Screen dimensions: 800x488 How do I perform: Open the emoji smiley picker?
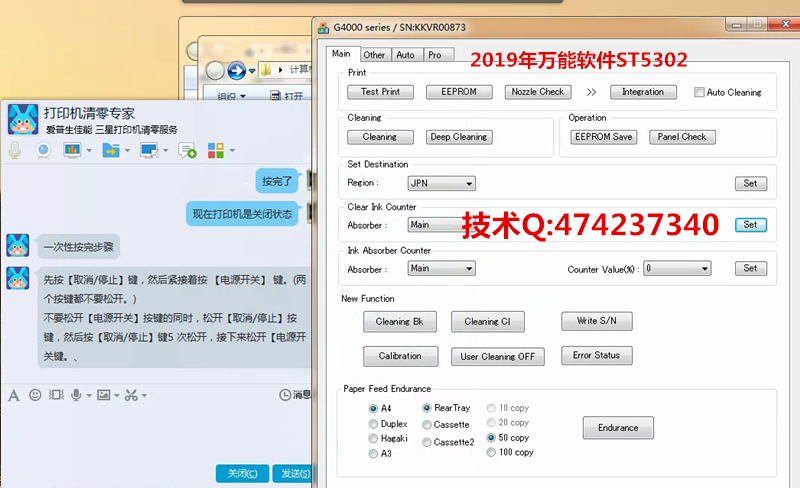35,395
